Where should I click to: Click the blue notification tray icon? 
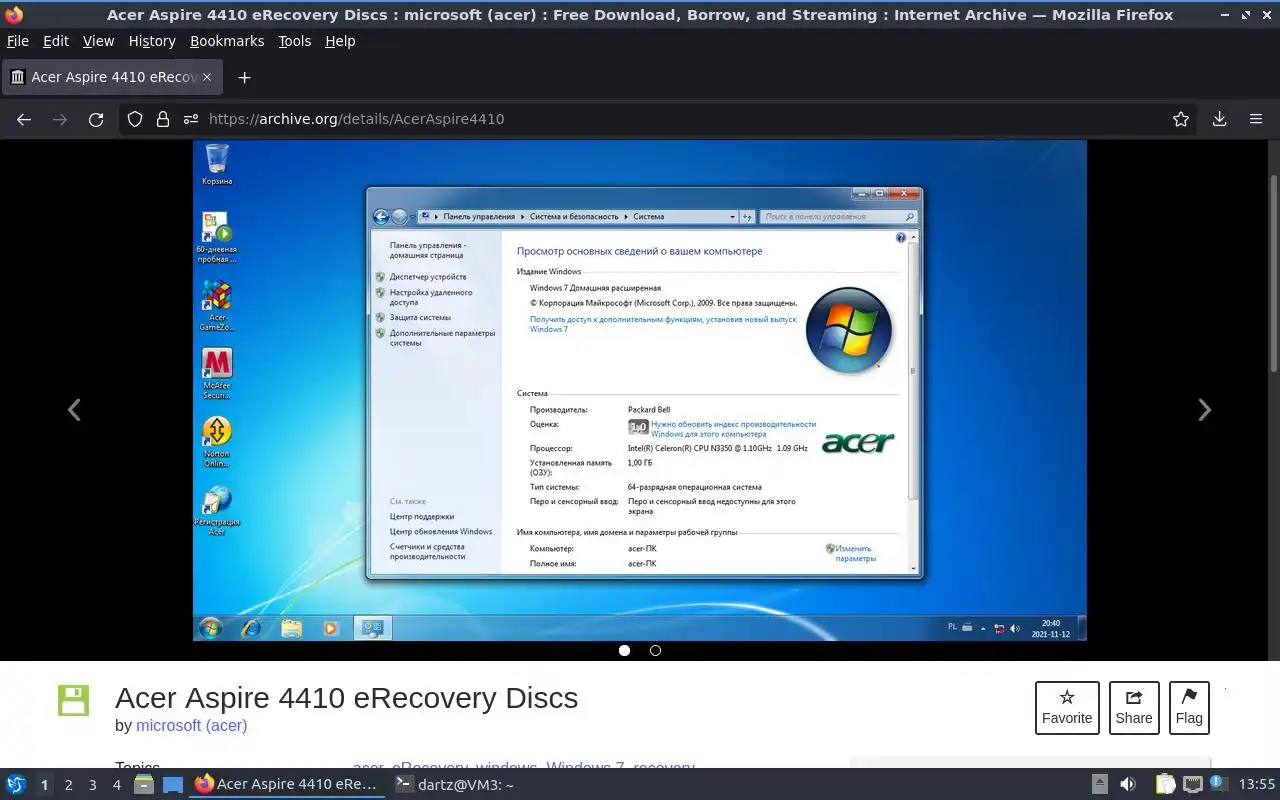(1217, 785)
